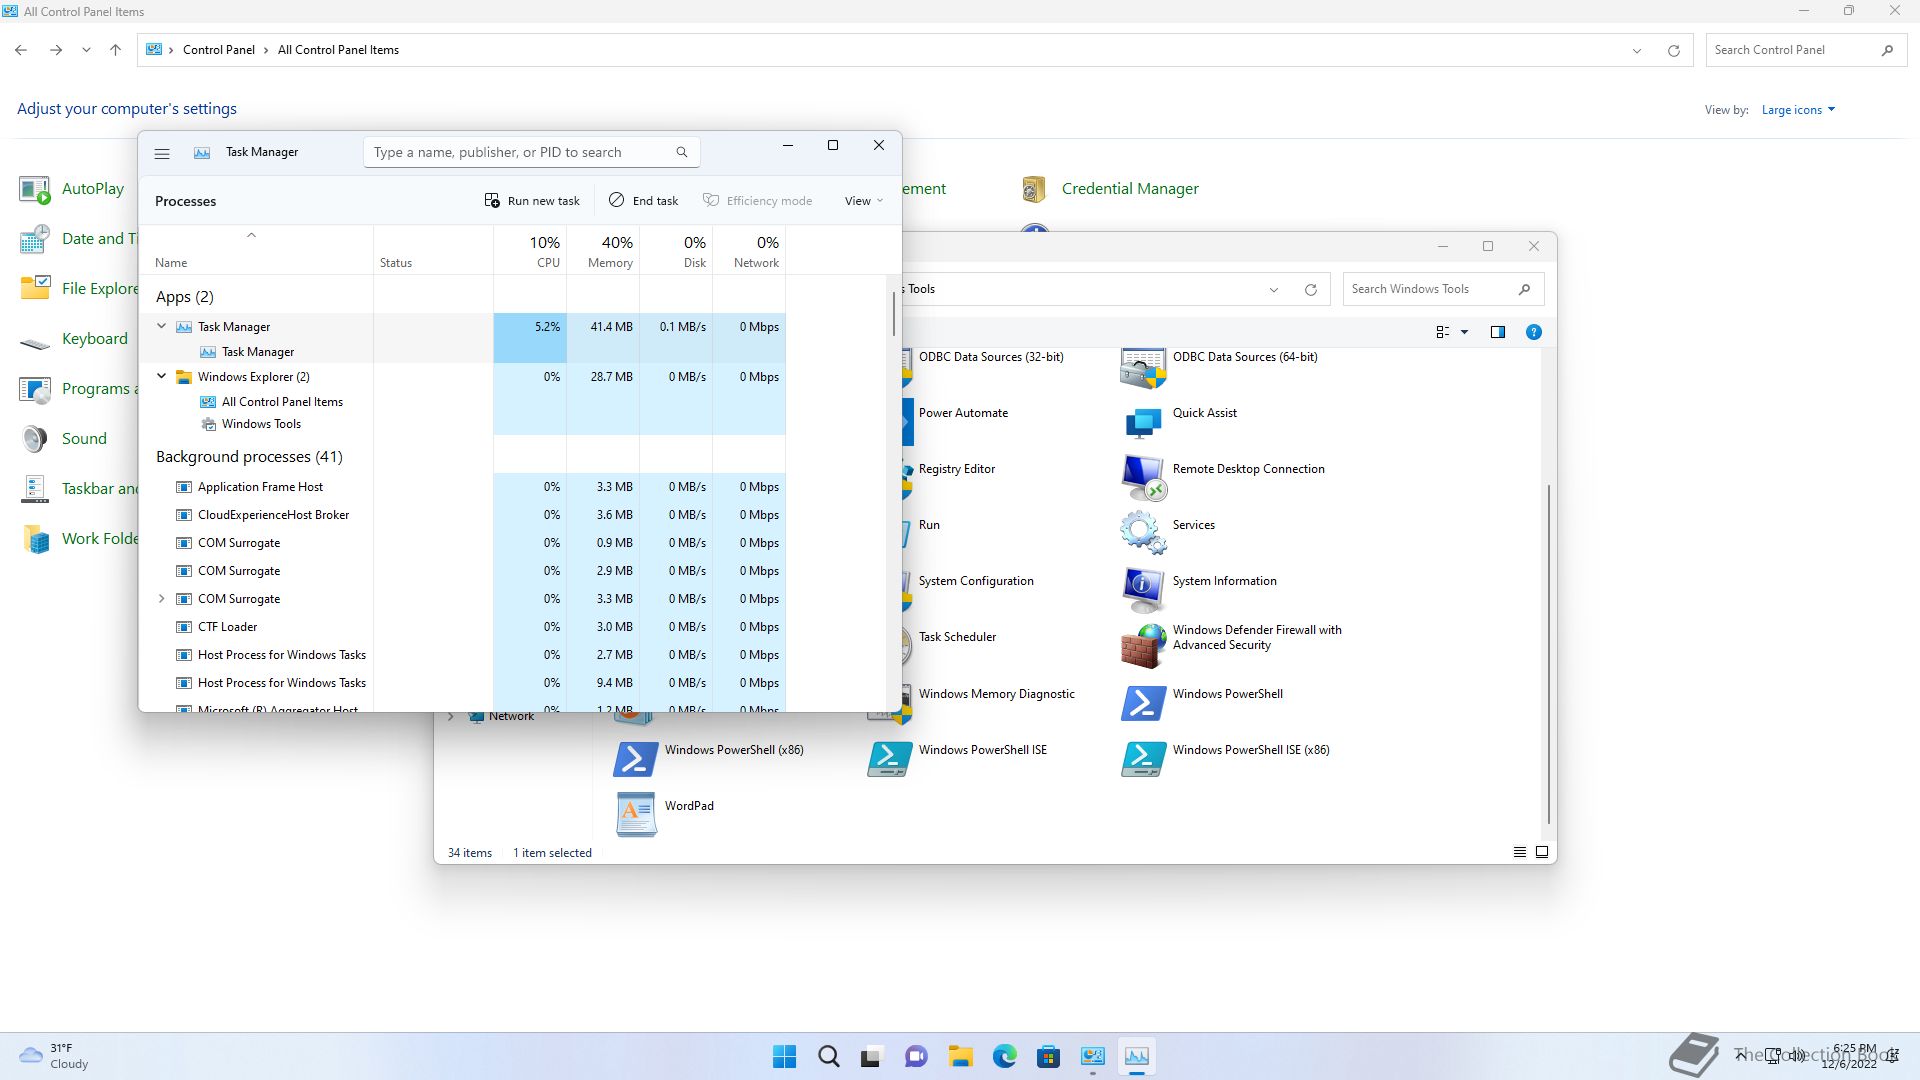Image resolution: width=1920 pixels, height=1080 pixels.
Task: Go back in Control Panel navigation
Action: pyautogui.click(x=21, y=50)
